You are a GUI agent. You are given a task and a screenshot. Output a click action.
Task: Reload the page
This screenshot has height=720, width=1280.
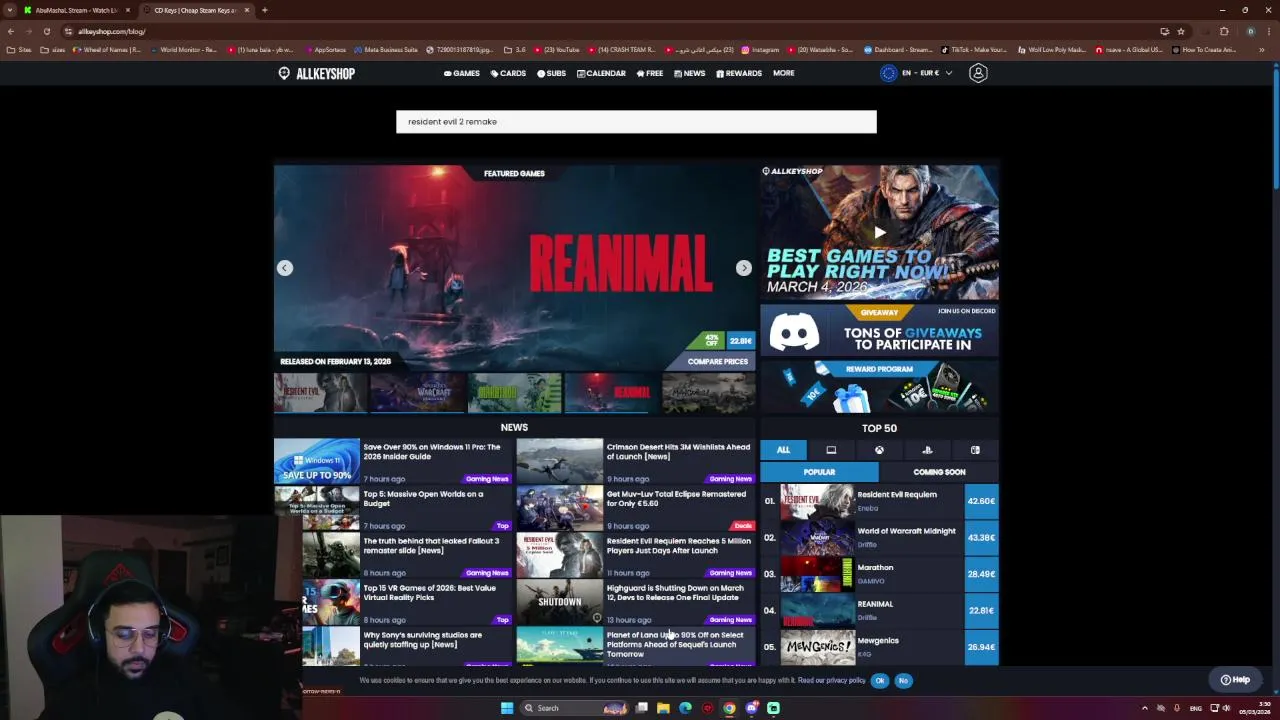(46, 31)
